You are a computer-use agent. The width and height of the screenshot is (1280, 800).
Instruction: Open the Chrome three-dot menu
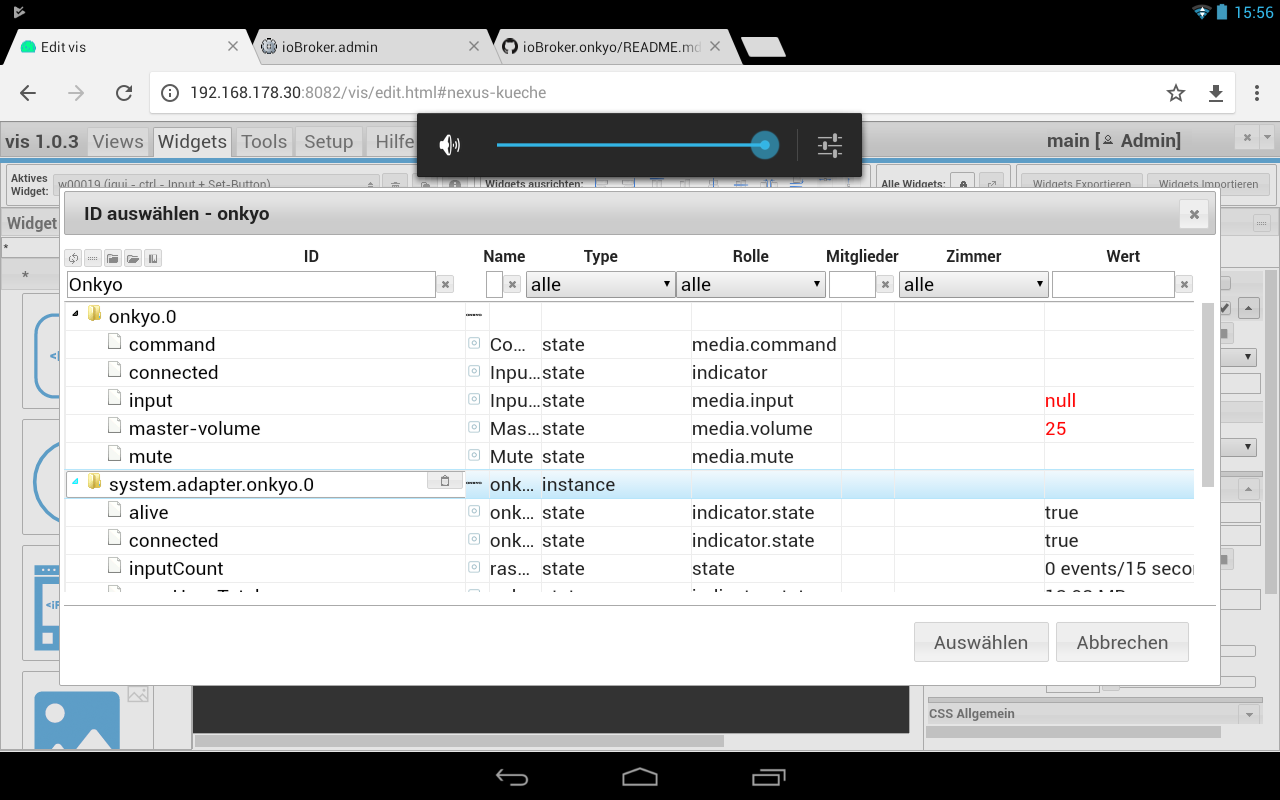point(1257,93)
